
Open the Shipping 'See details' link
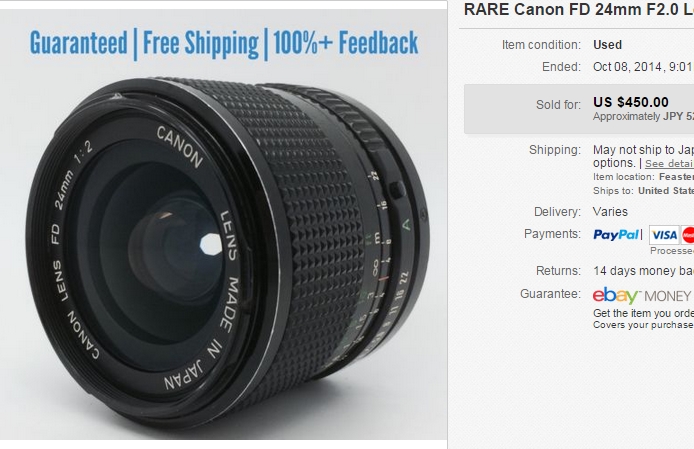[669, 163]
